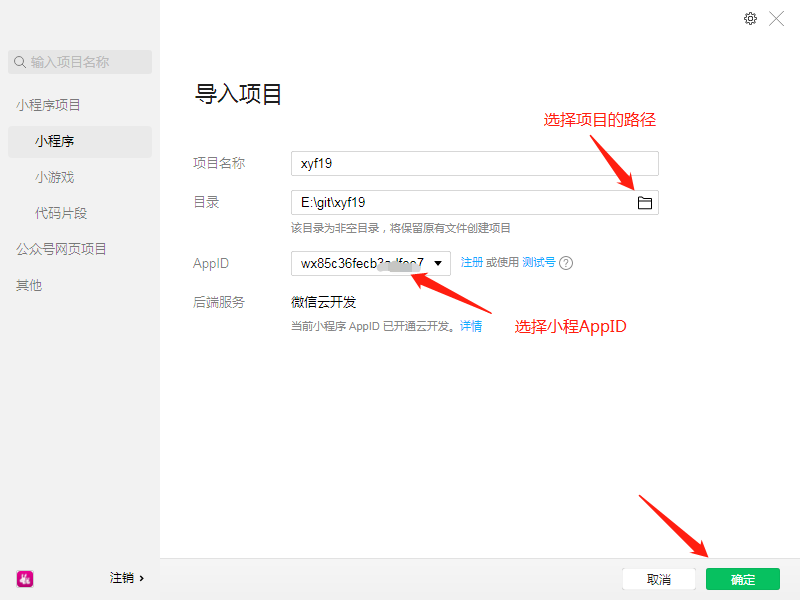Select 小程序 in the sidebar
The height and width of the screenshot is (600, 800).
[x=80, y=141]
